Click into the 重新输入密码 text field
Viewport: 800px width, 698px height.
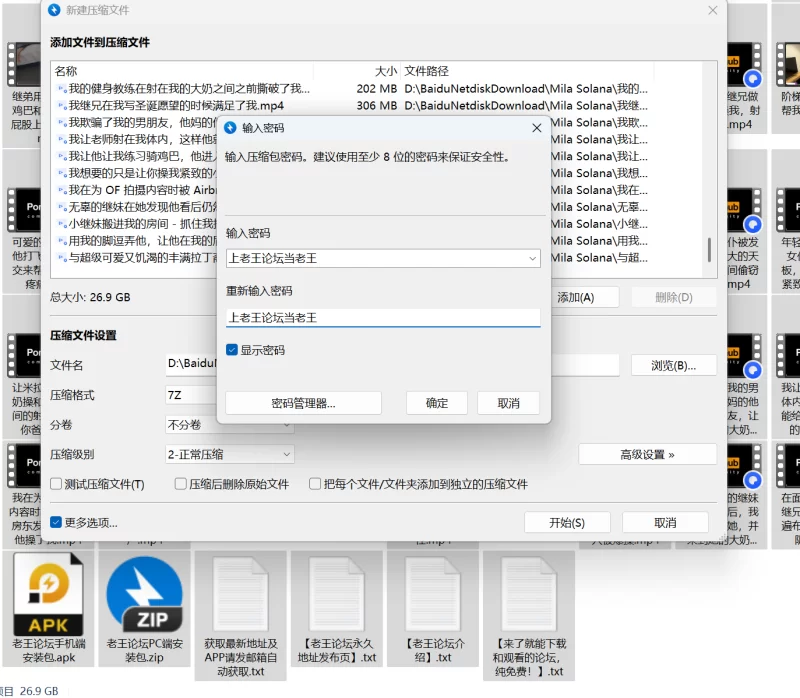pos(383,318)
